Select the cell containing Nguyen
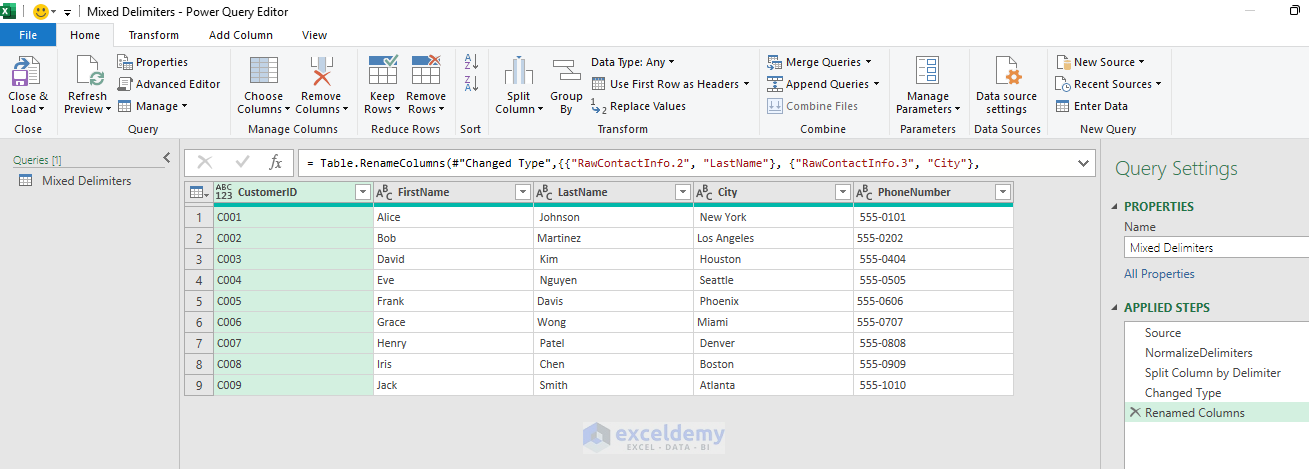 [x=613, y=280]
